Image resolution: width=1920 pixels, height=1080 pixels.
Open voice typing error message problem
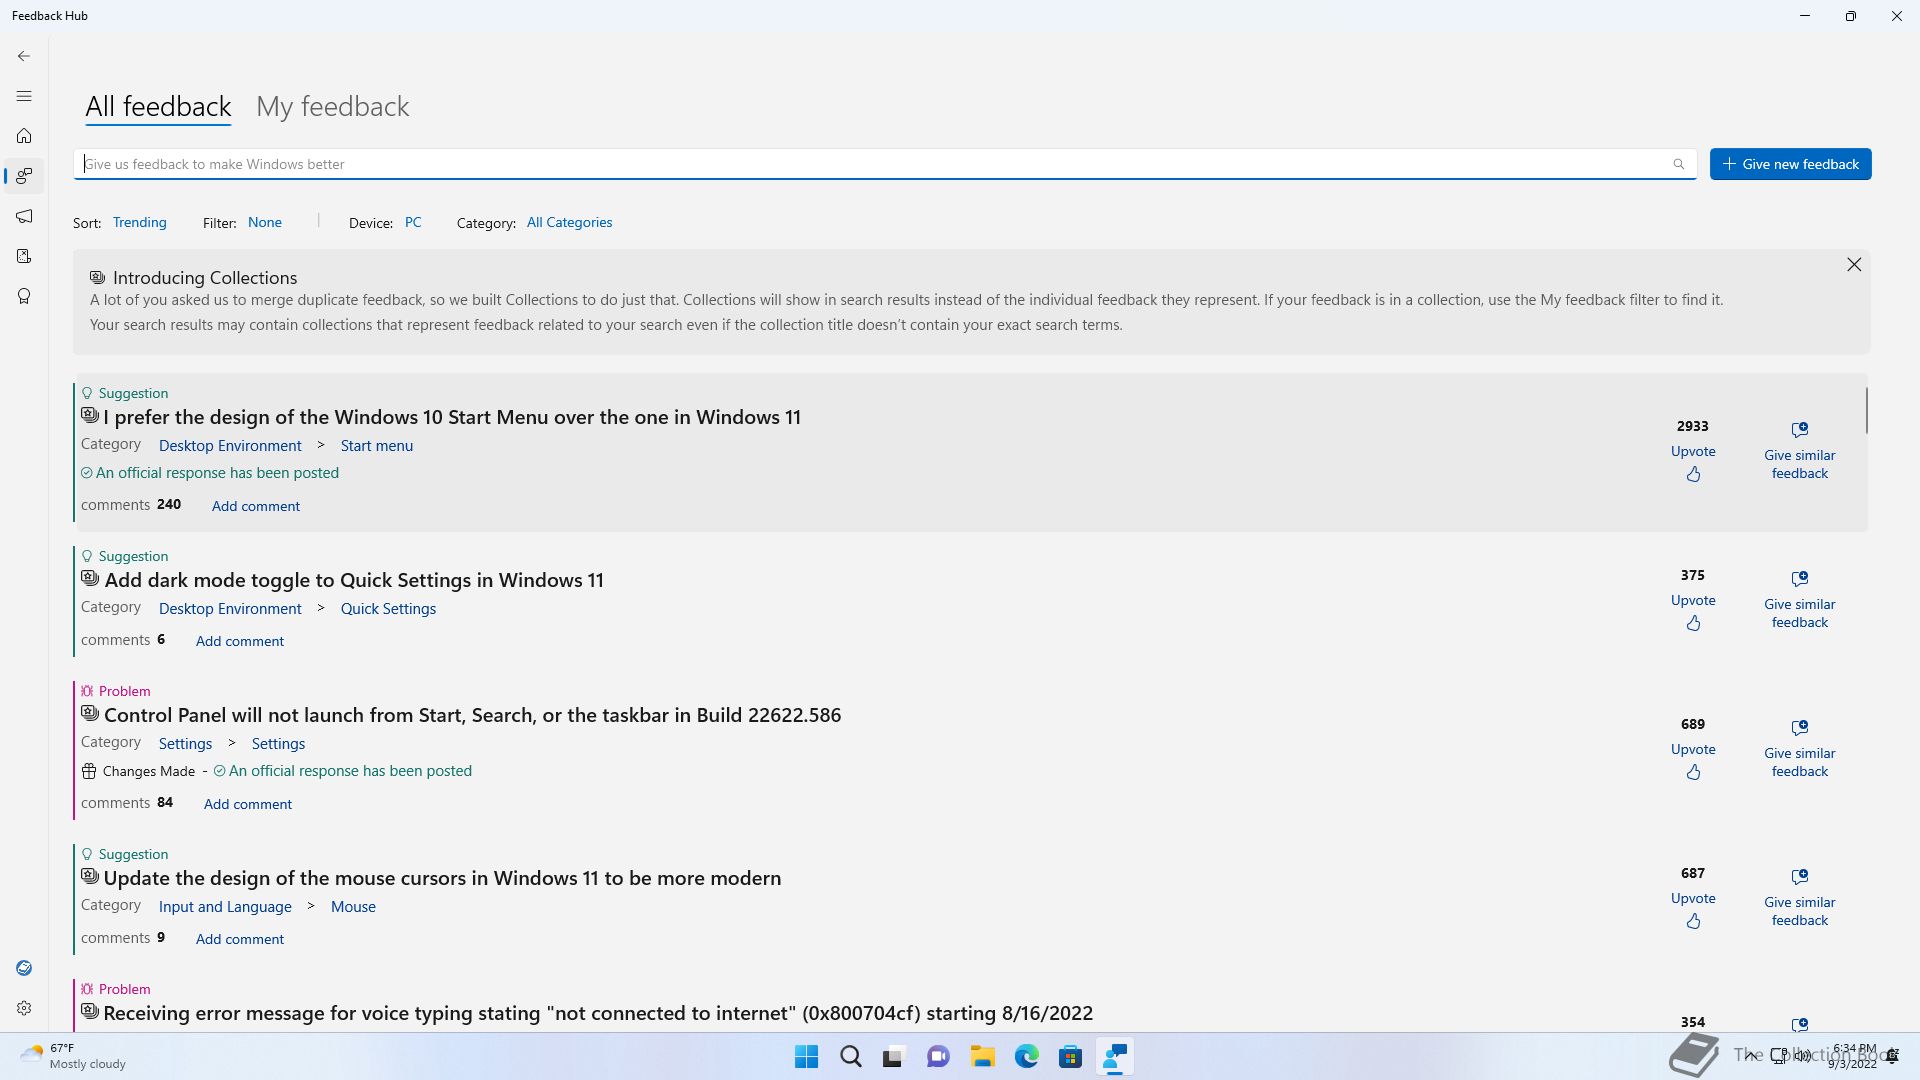598,1013
